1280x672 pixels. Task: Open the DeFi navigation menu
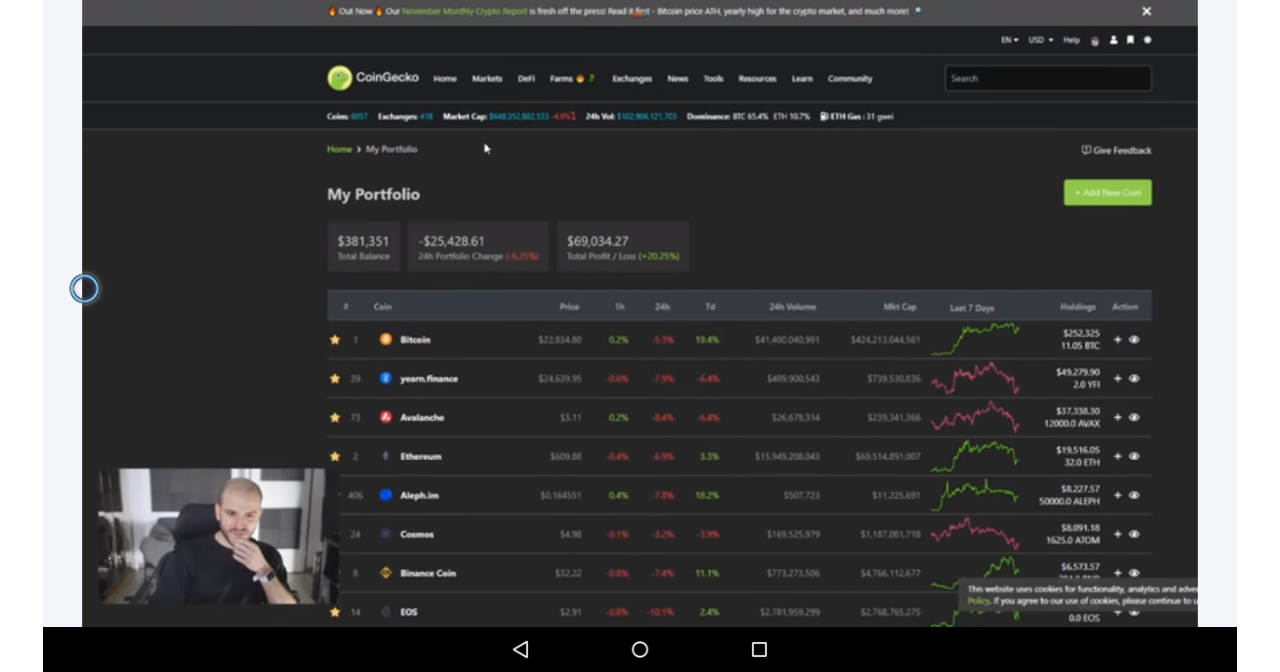[x=526, y=78]
